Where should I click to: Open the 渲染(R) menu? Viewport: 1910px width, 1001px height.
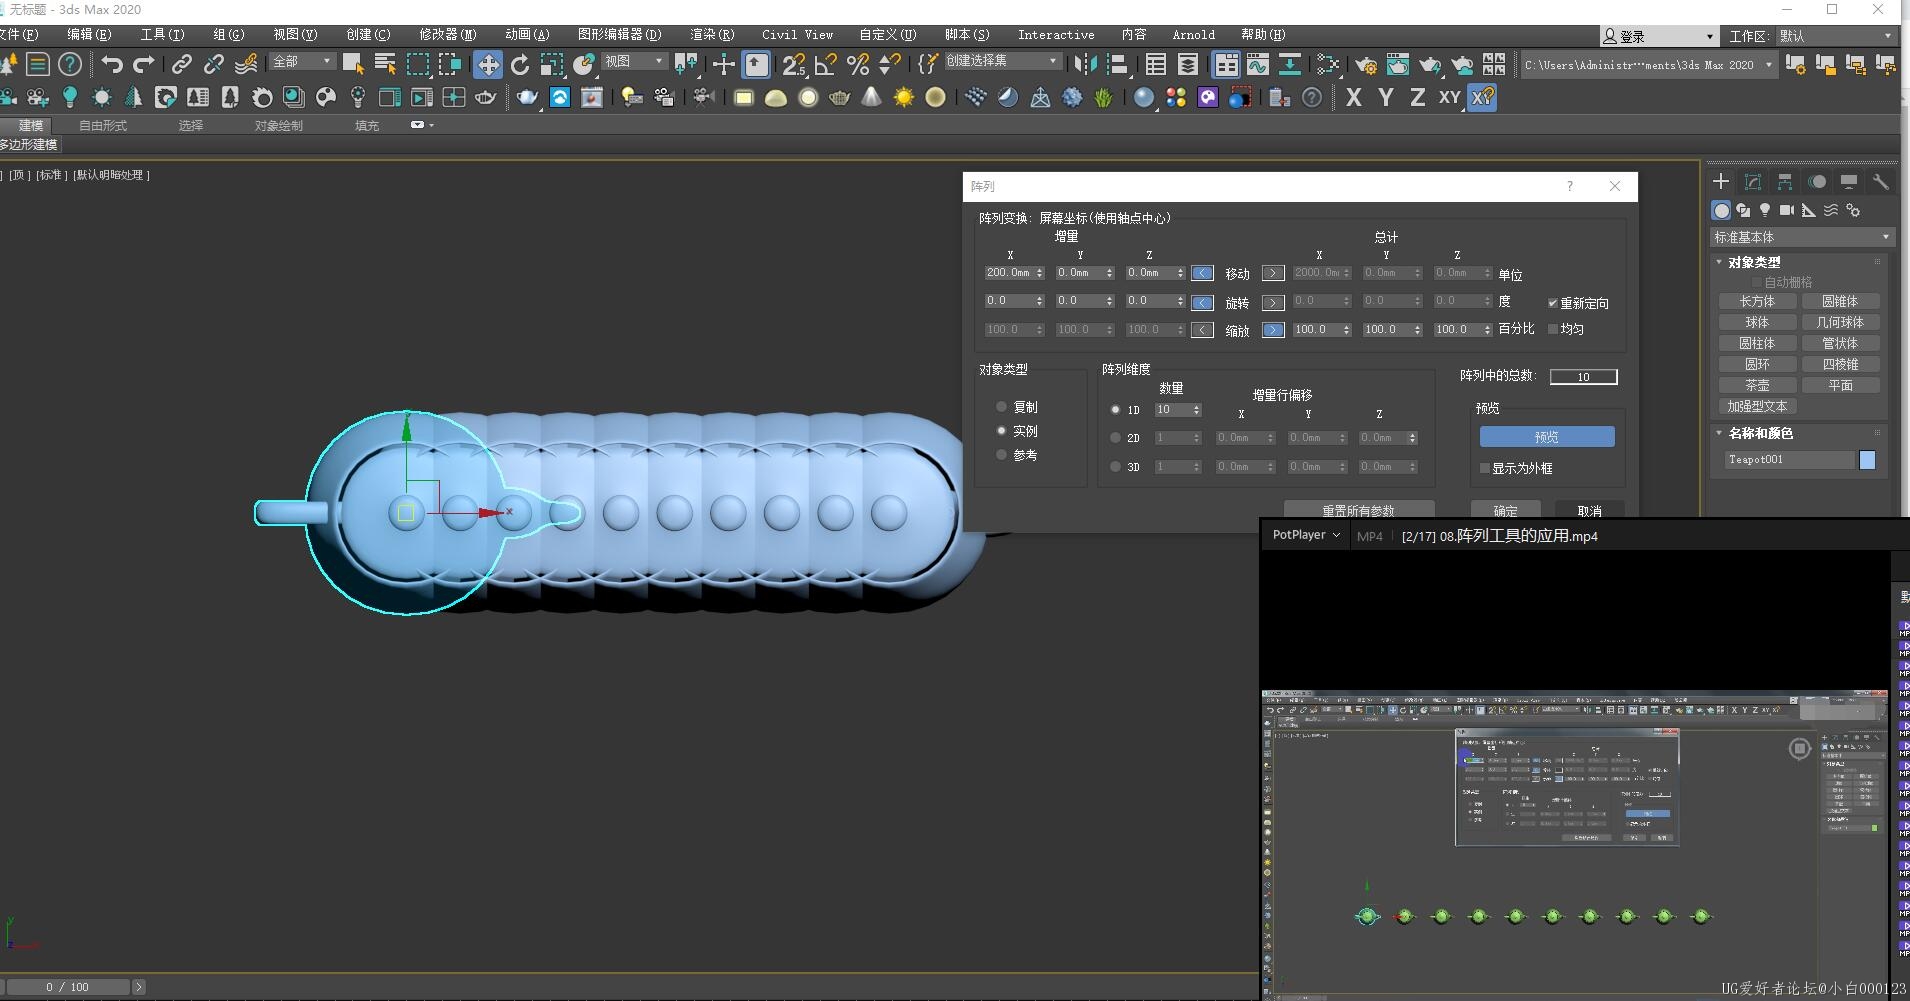click(x=712, y=34)
